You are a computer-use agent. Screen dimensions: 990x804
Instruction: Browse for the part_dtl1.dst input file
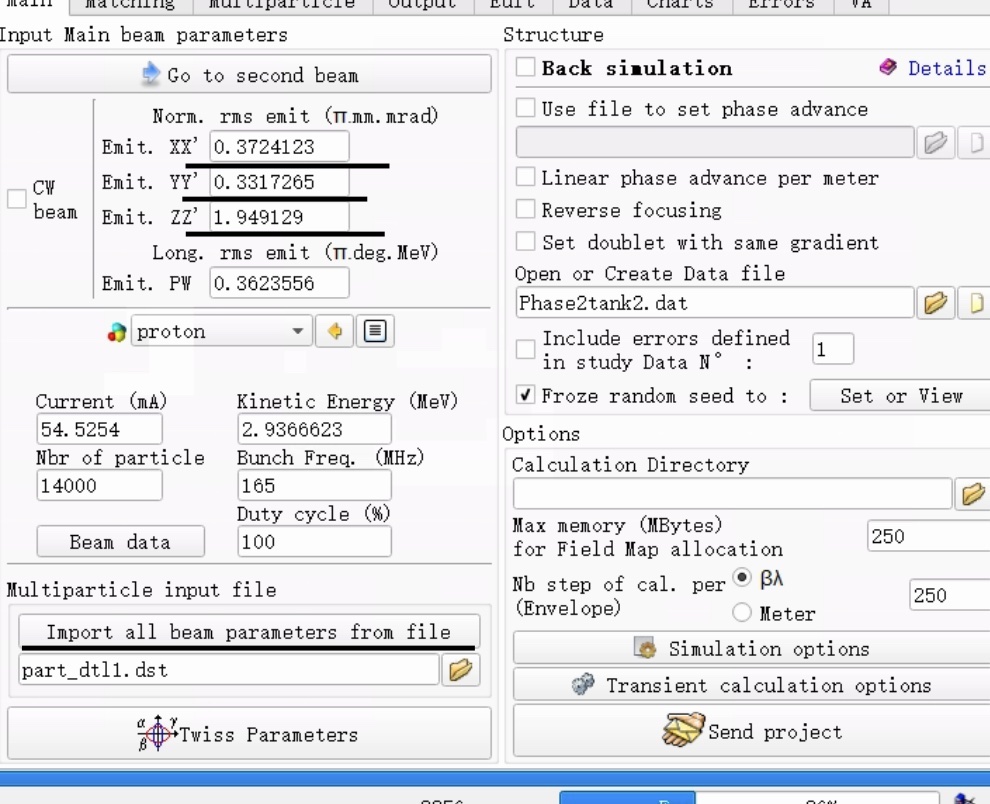[x=461, y=670]
